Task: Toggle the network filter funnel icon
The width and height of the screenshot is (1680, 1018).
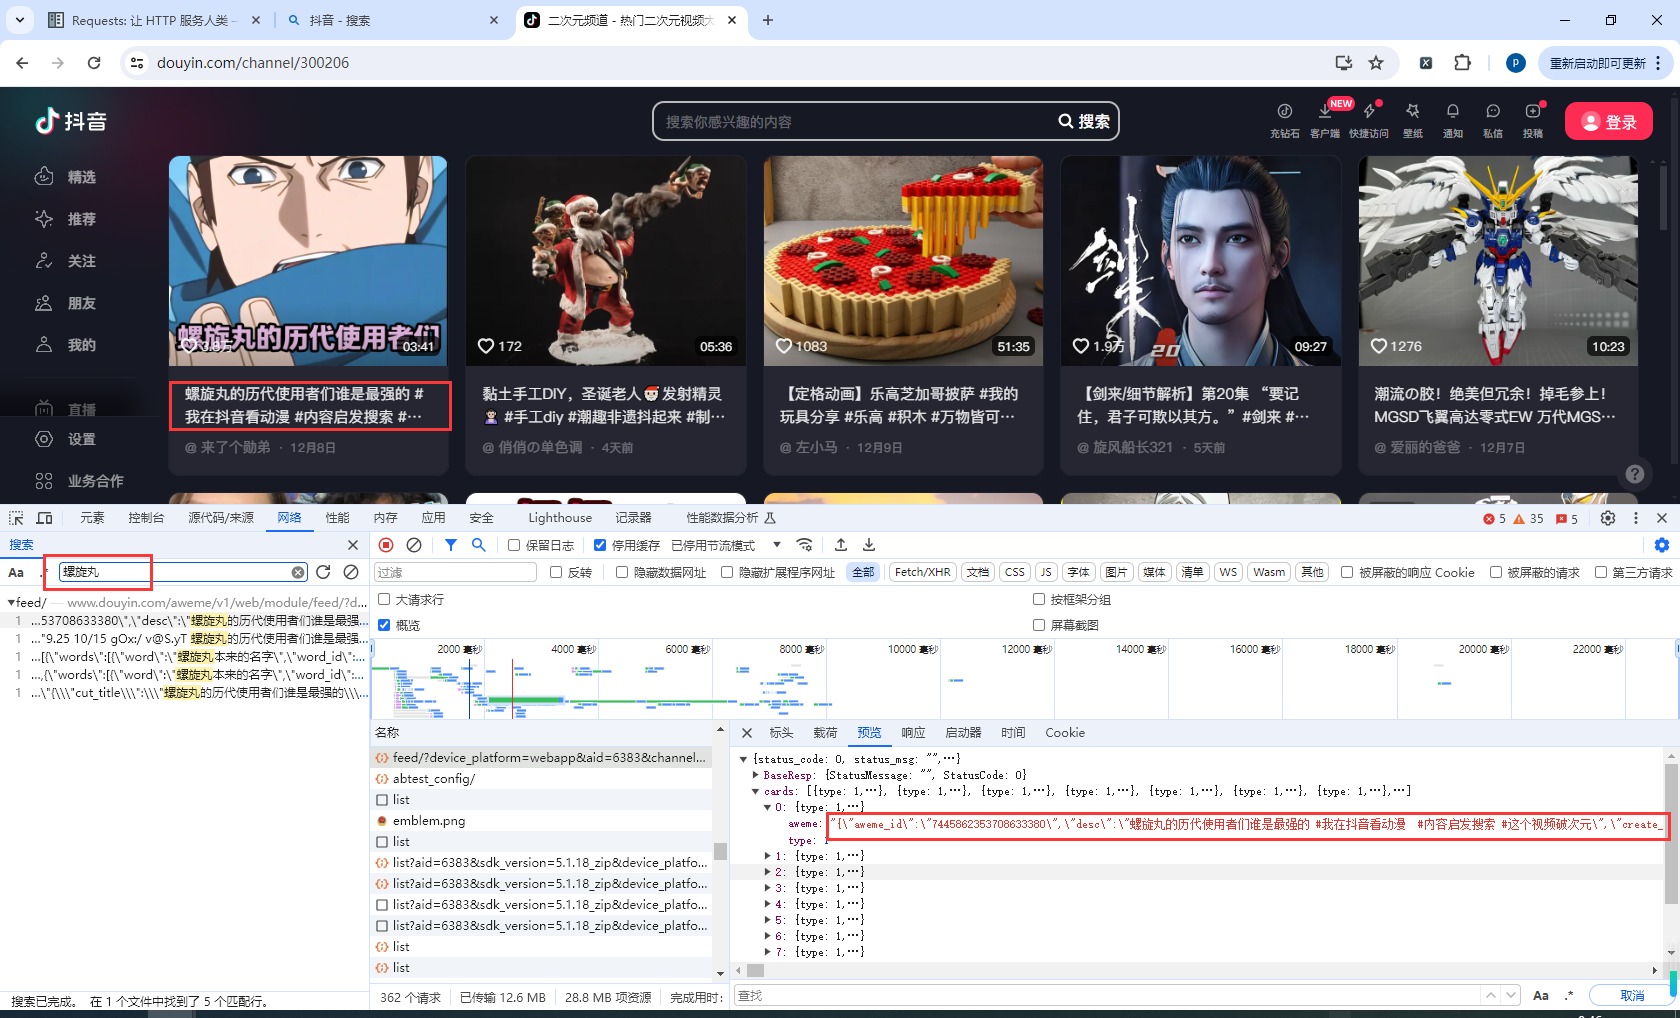Action: tap(451, 545)
